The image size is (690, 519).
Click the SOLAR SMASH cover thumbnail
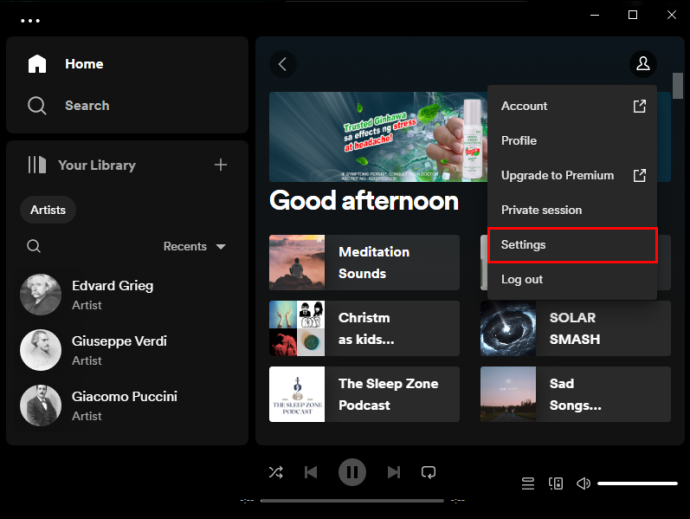tap(508, 328)
